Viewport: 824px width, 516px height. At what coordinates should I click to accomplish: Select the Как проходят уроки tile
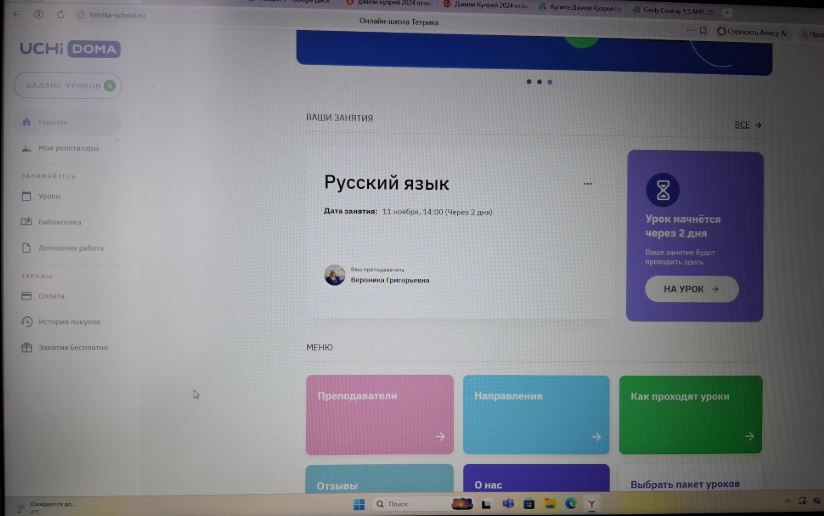tap(690, 415)
